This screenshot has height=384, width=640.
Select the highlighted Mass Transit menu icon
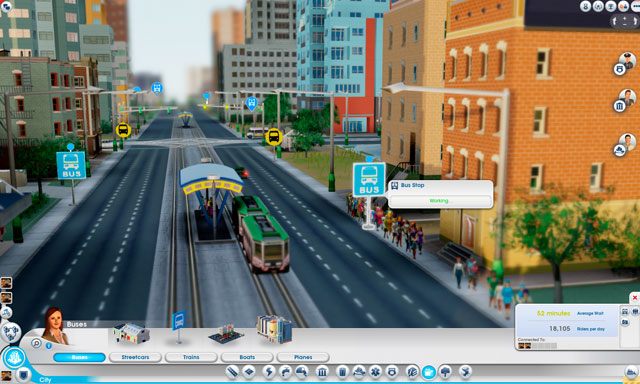[x=429, y=372]
